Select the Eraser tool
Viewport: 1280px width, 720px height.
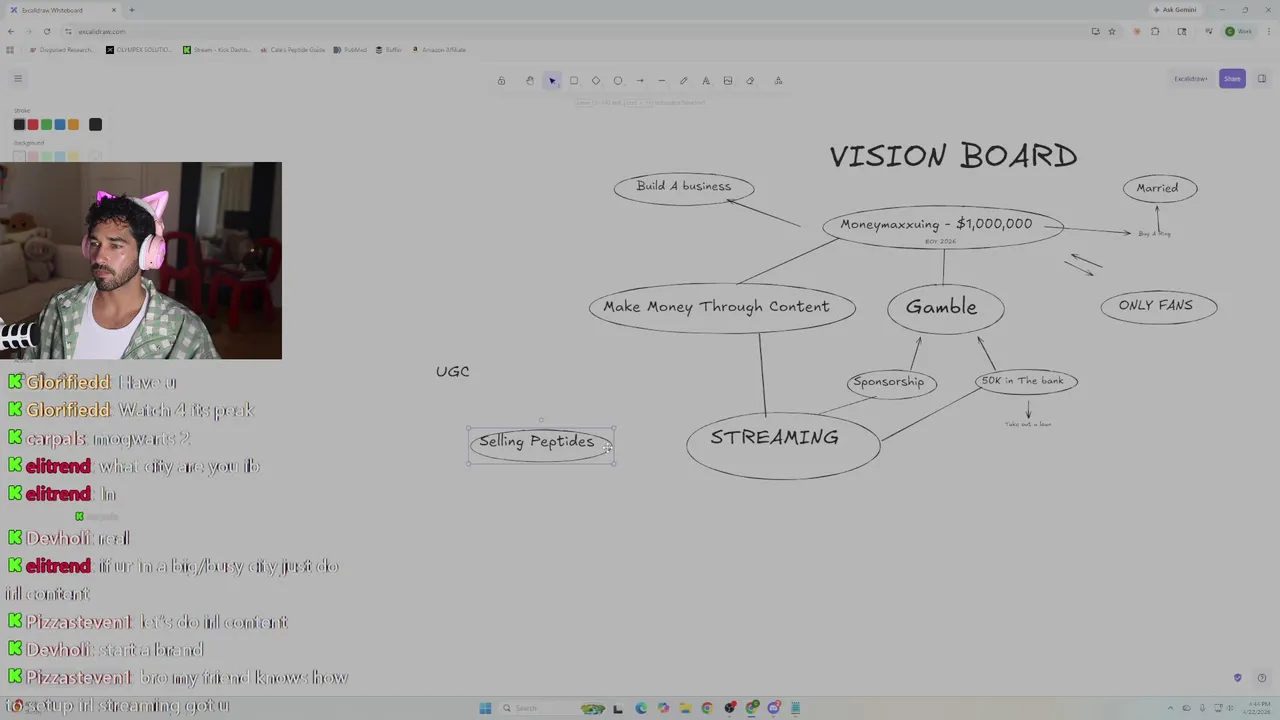tap(750, 81)
